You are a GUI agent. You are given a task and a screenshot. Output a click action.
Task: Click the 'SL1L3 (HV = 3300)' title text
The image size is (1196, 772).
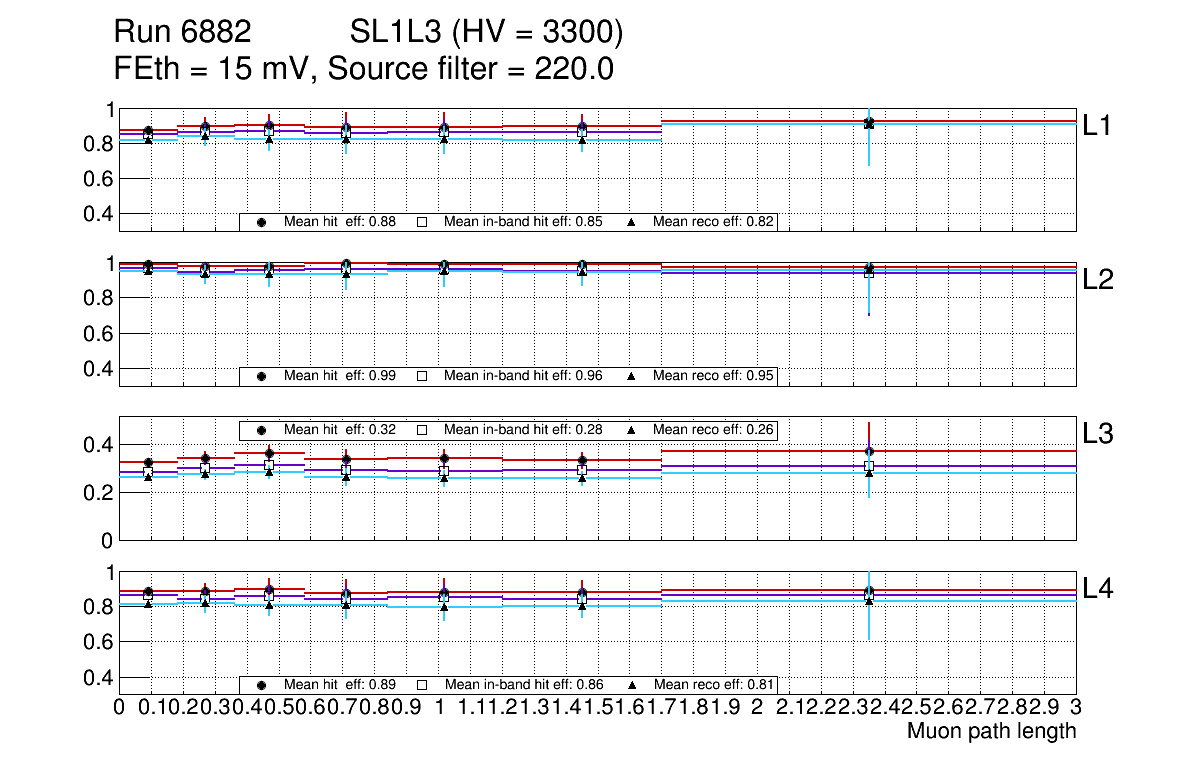click(x=487, y=33)
